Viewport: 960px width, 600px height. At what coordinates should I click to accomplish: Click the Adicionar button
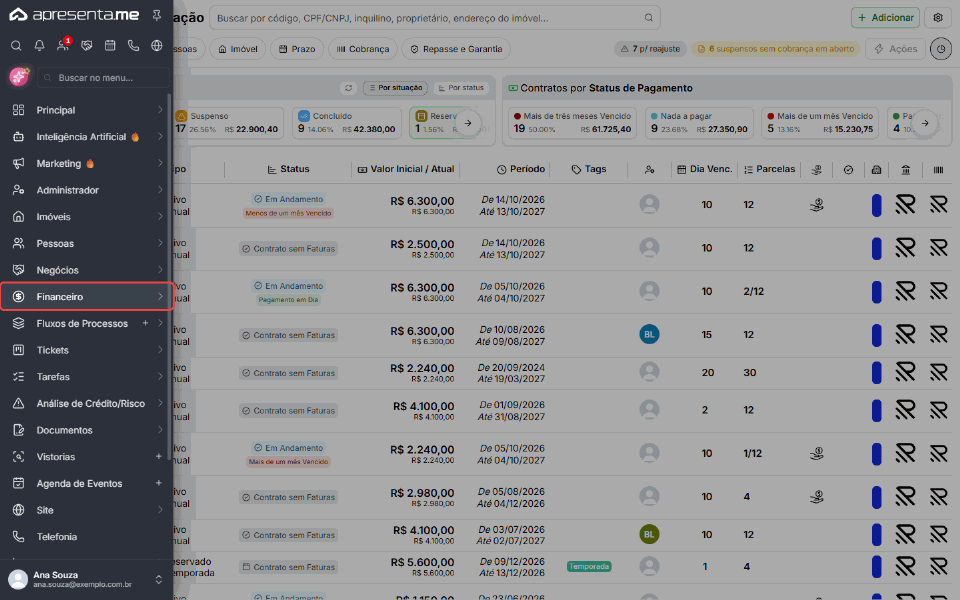(885, 18)
